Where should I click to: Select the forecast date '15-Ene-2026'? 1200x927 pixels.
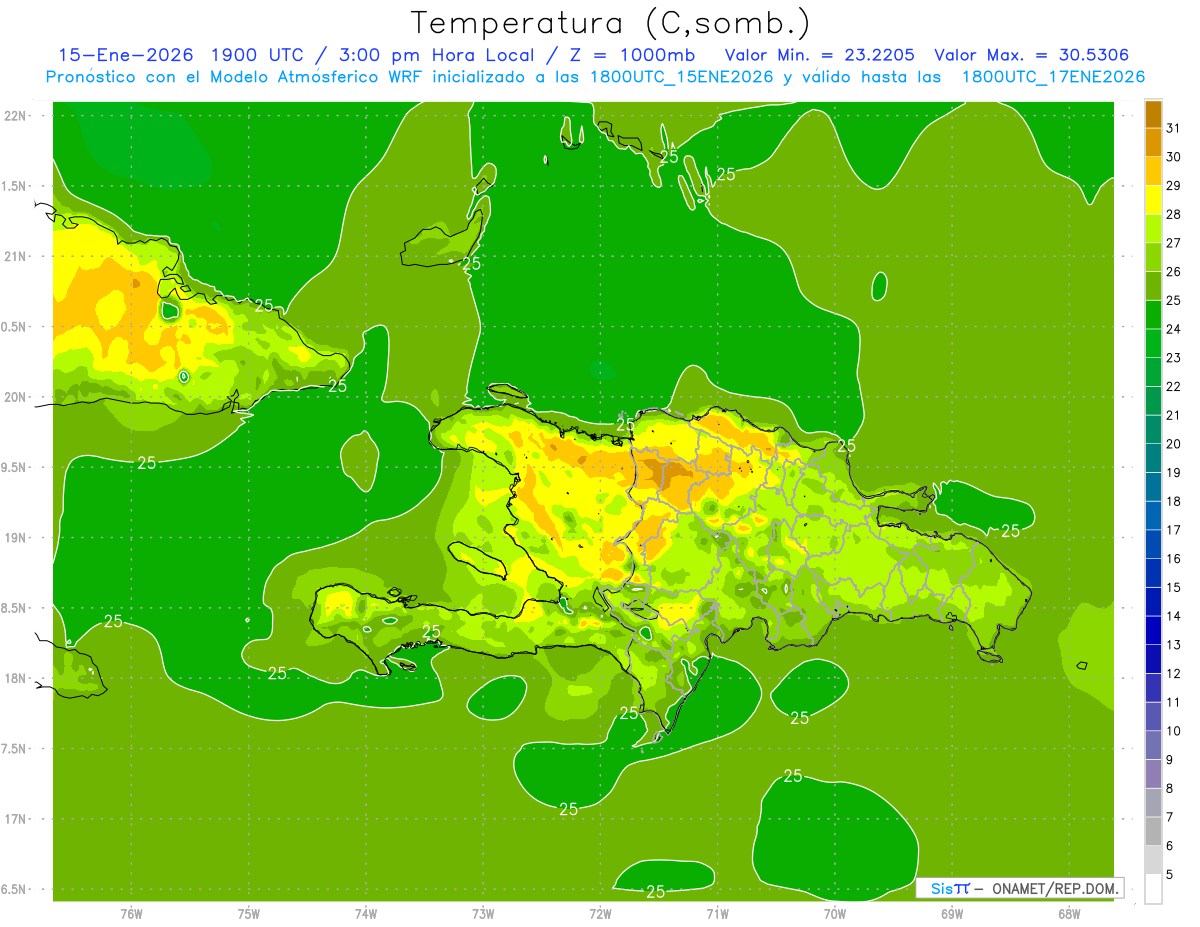click(125, 55)
